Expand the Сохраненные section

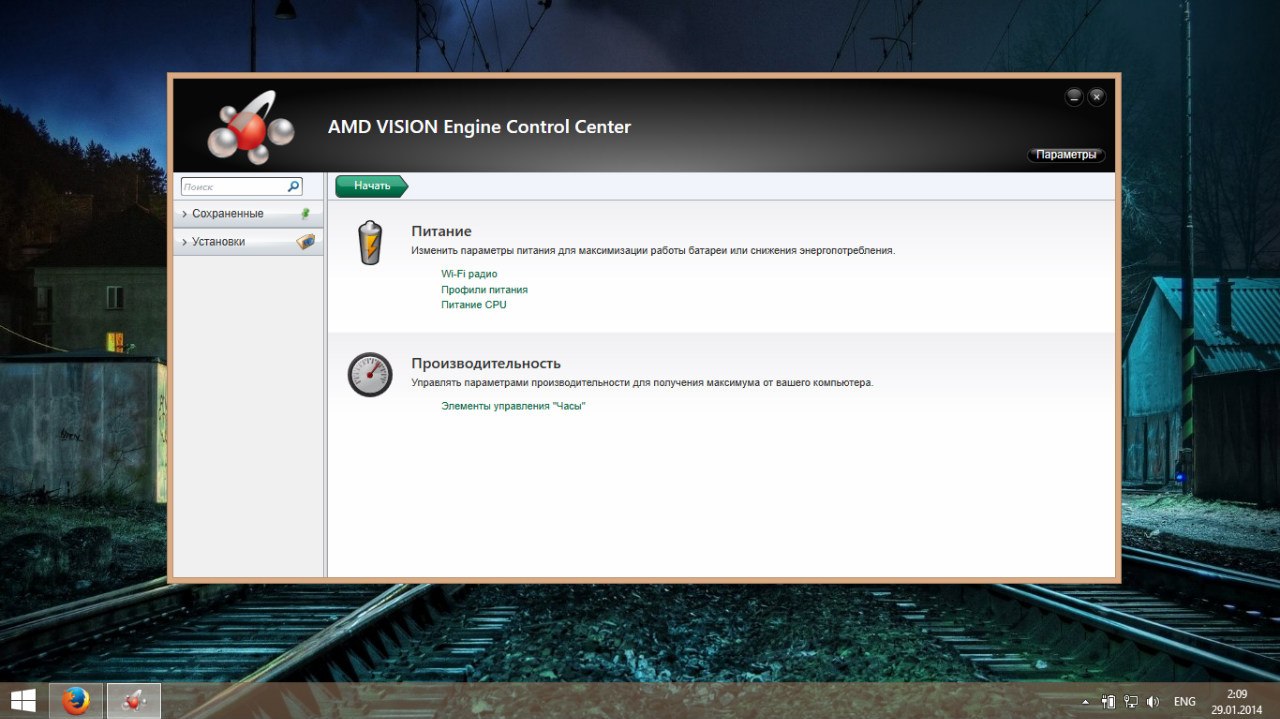228,214
